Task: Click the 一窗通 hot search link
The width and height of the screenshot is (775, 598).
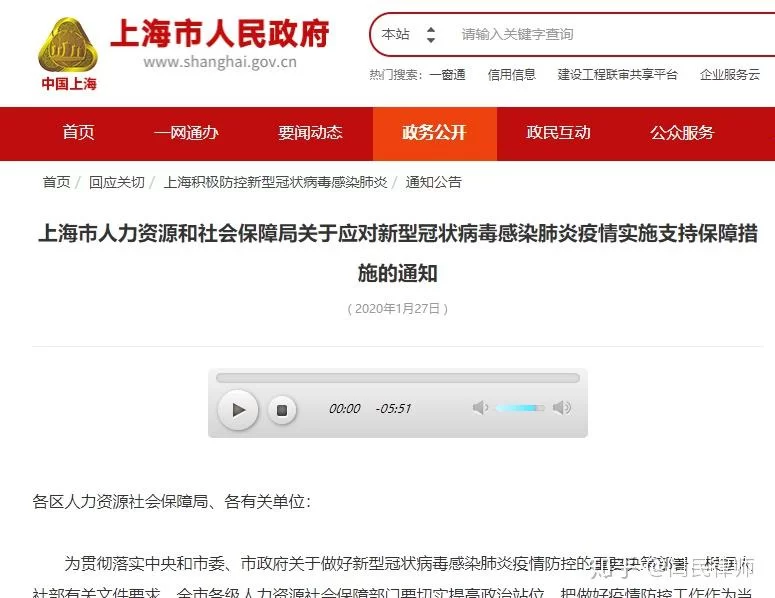Action: [x=447, y=74]
